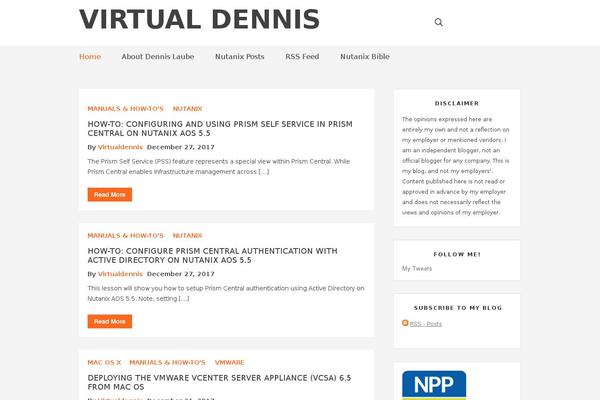Open Manuals & How-To's category on Active Directory post
The height and width of the screenshot is (400, 600).
(126, 235)
